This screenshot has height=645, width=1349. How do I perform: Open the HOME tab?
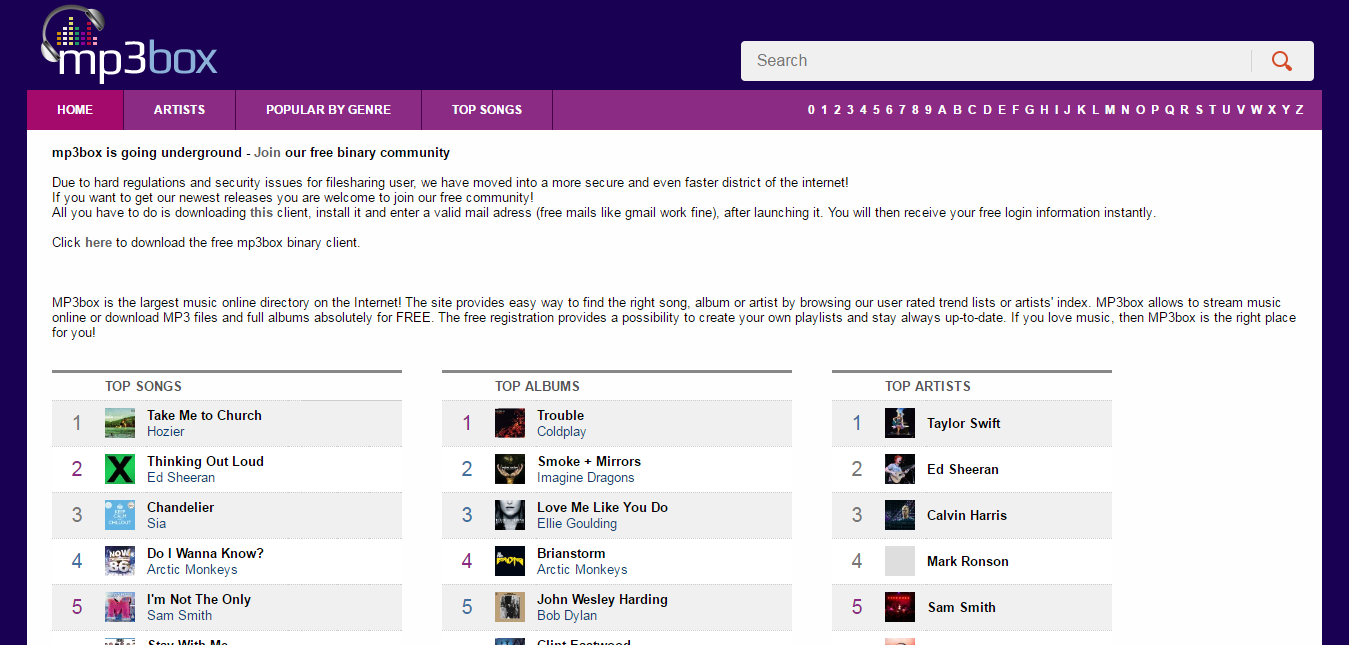click(75, 110)
